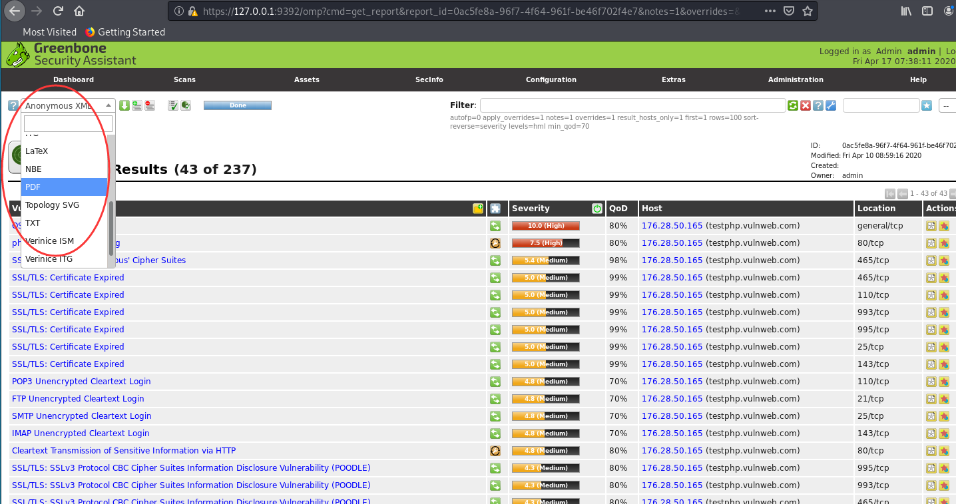Sort by Severity column header
This screenshot has height=504, width=956.
tap(530, 208)
